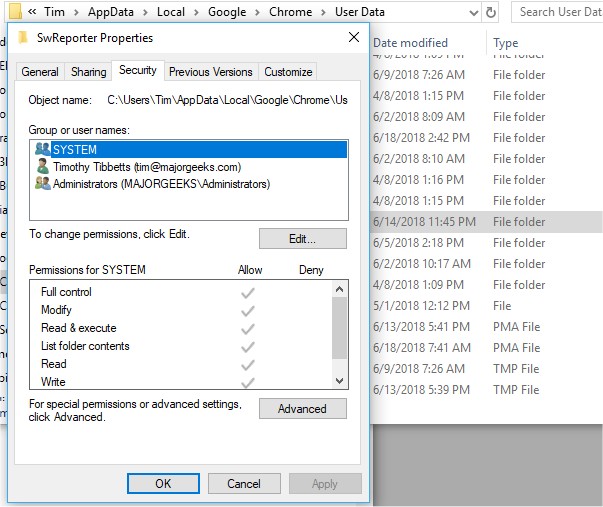Viewport: 603px width, 507px height.
Task: Expand the breadcrumb arrow after Google
Action: pos(257,13)
